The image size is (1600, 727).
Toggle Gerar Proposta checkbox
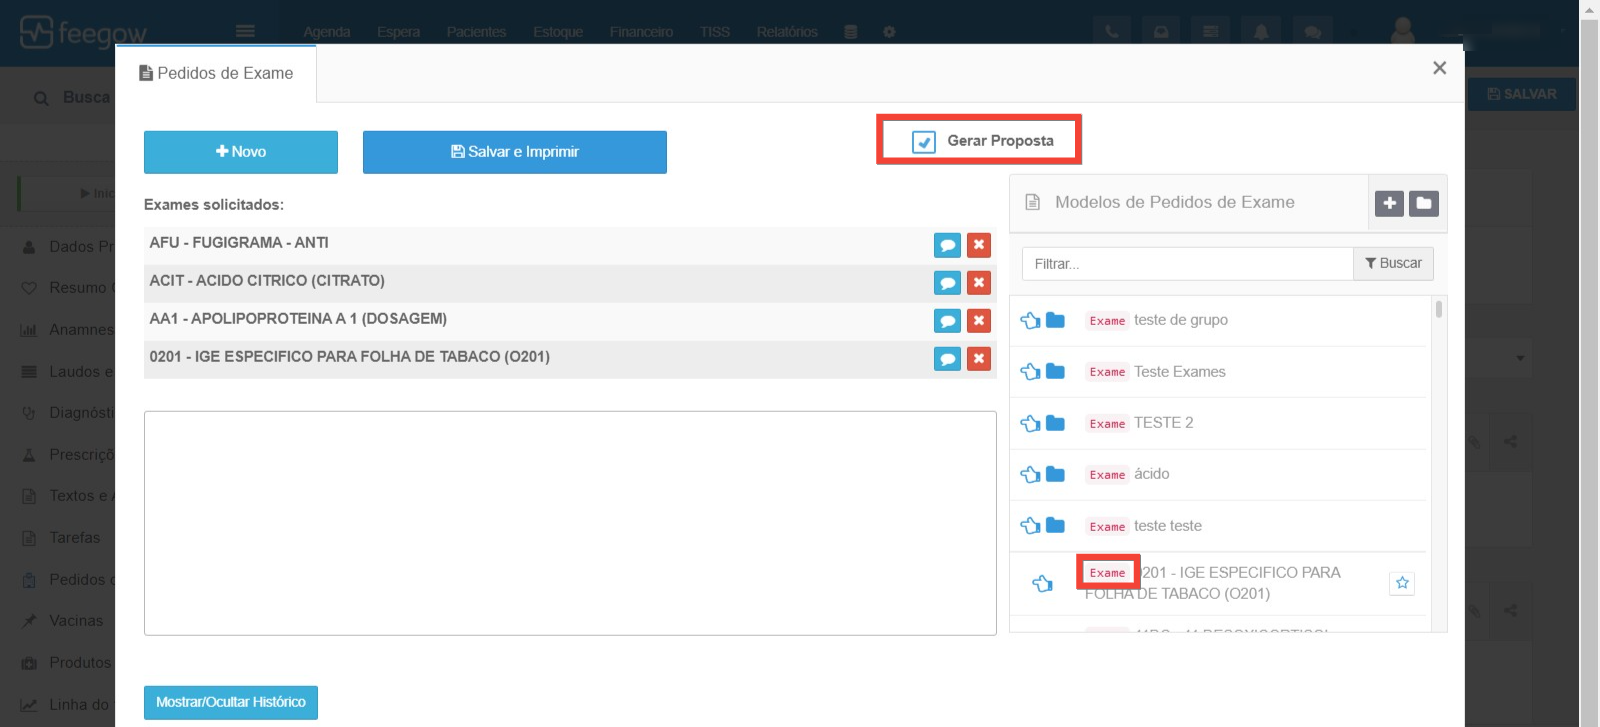click(x=924, y=142)
